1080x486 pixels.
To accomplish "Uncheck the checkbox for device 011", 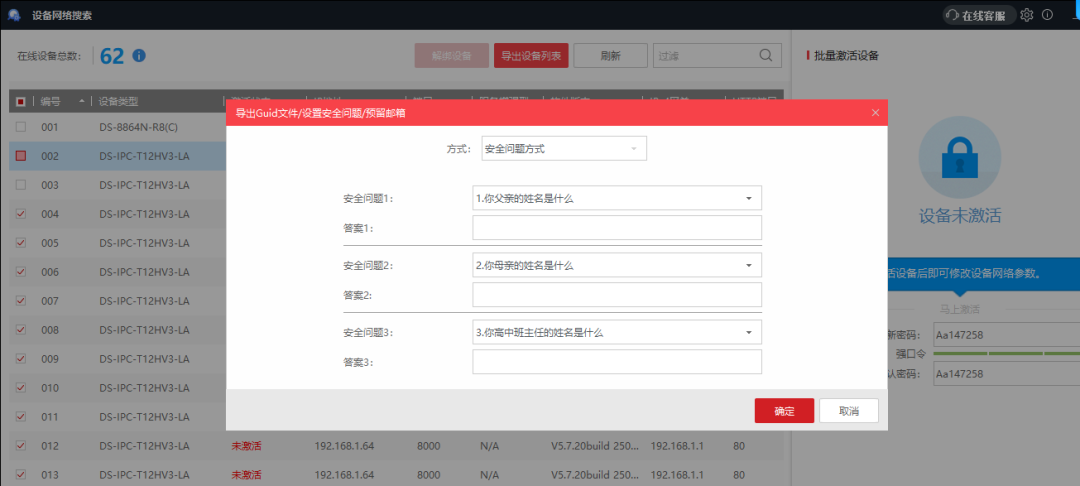I will [21, 416].
